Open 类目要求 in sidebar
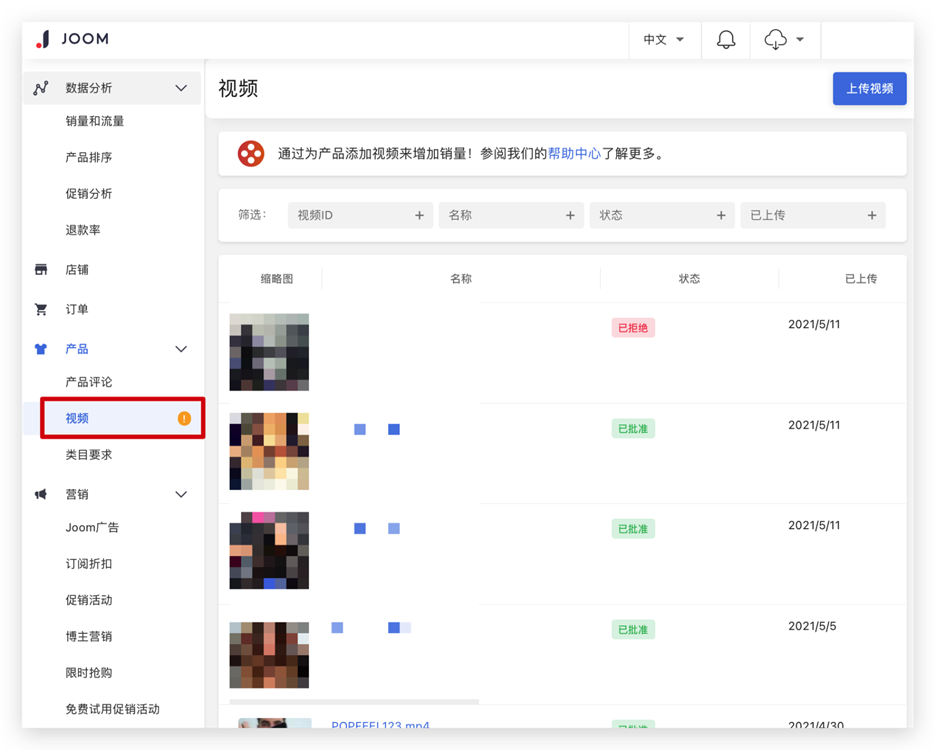 [x=89, y=454]
